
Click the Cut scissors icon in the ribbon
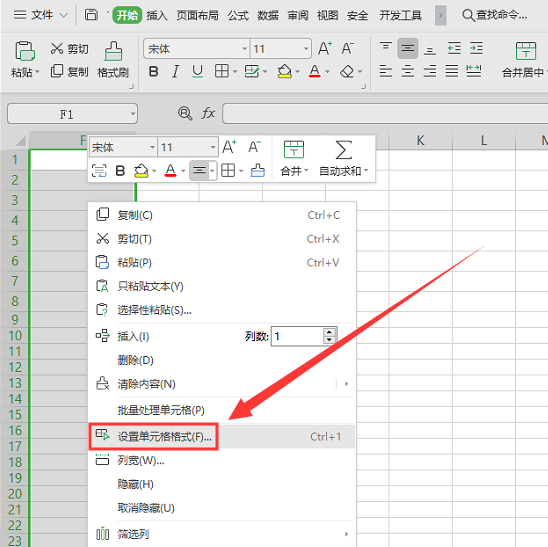tap(57, 49)
